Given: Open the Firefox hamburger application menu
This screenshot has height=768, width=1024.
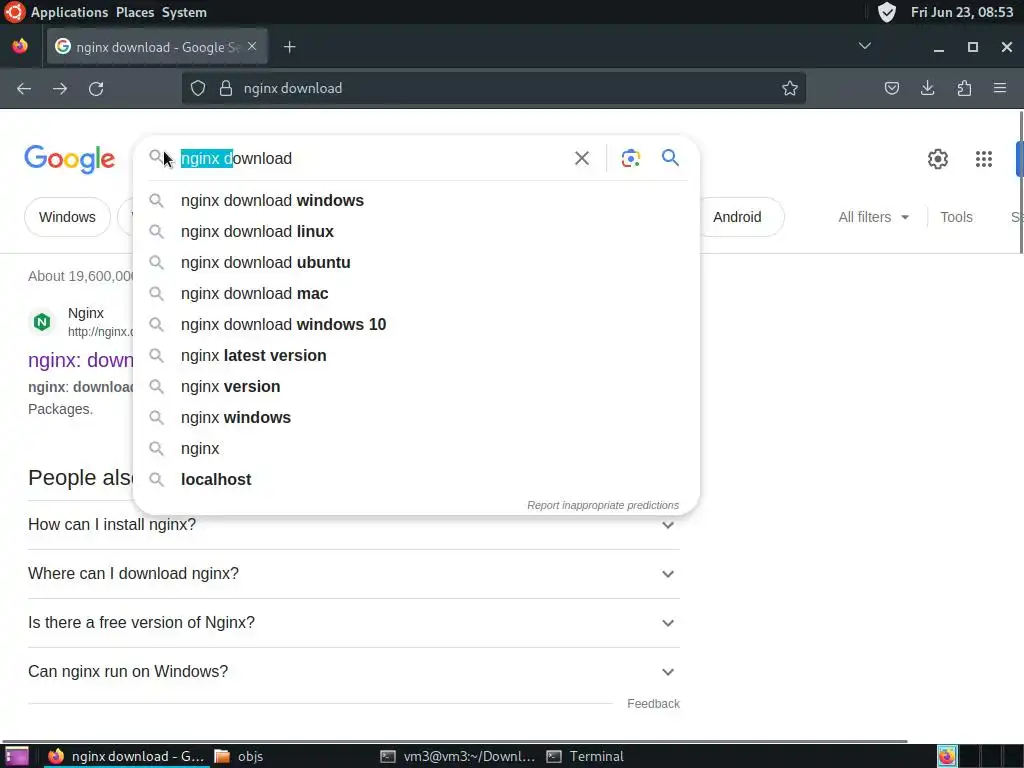Looking at the screenshot, I should click(1000, 88).
